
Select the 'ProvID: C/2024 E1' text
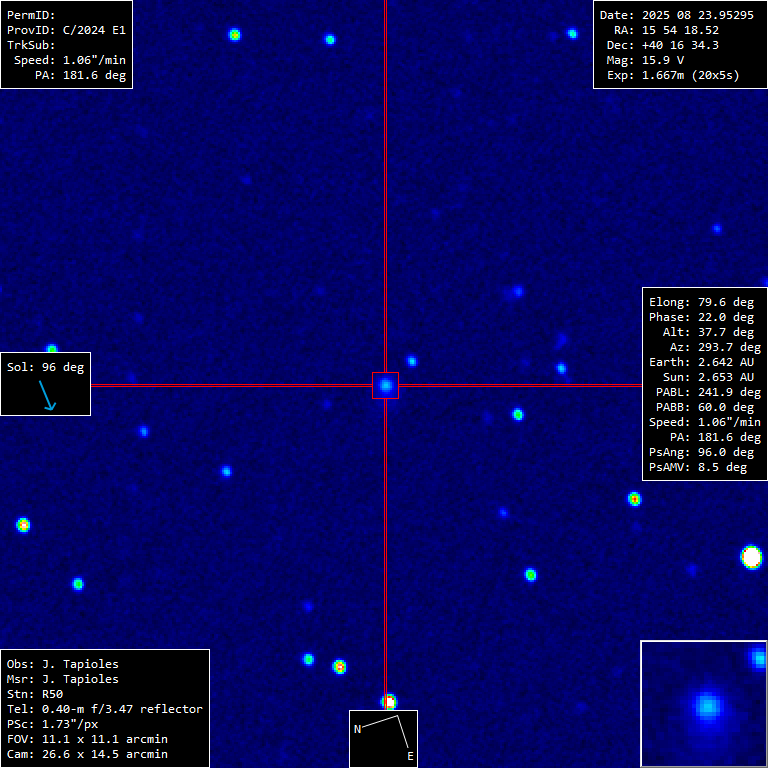[66, 30]
